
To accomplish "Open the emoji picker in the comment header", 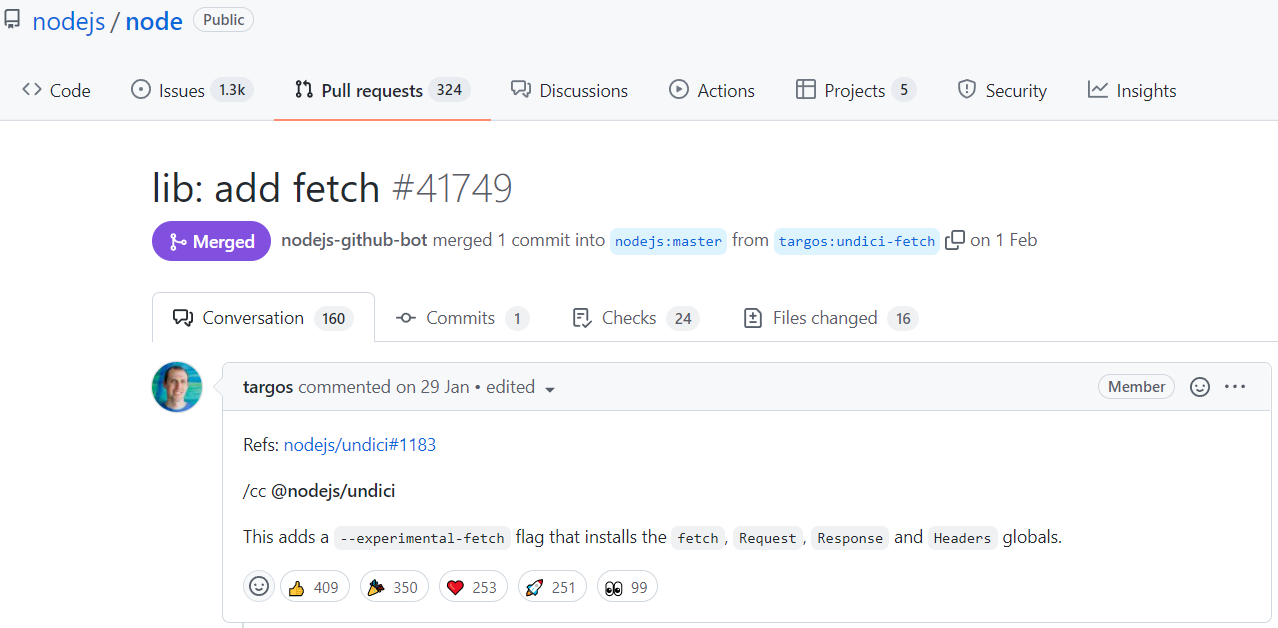I will click(x=1200, y=386).
